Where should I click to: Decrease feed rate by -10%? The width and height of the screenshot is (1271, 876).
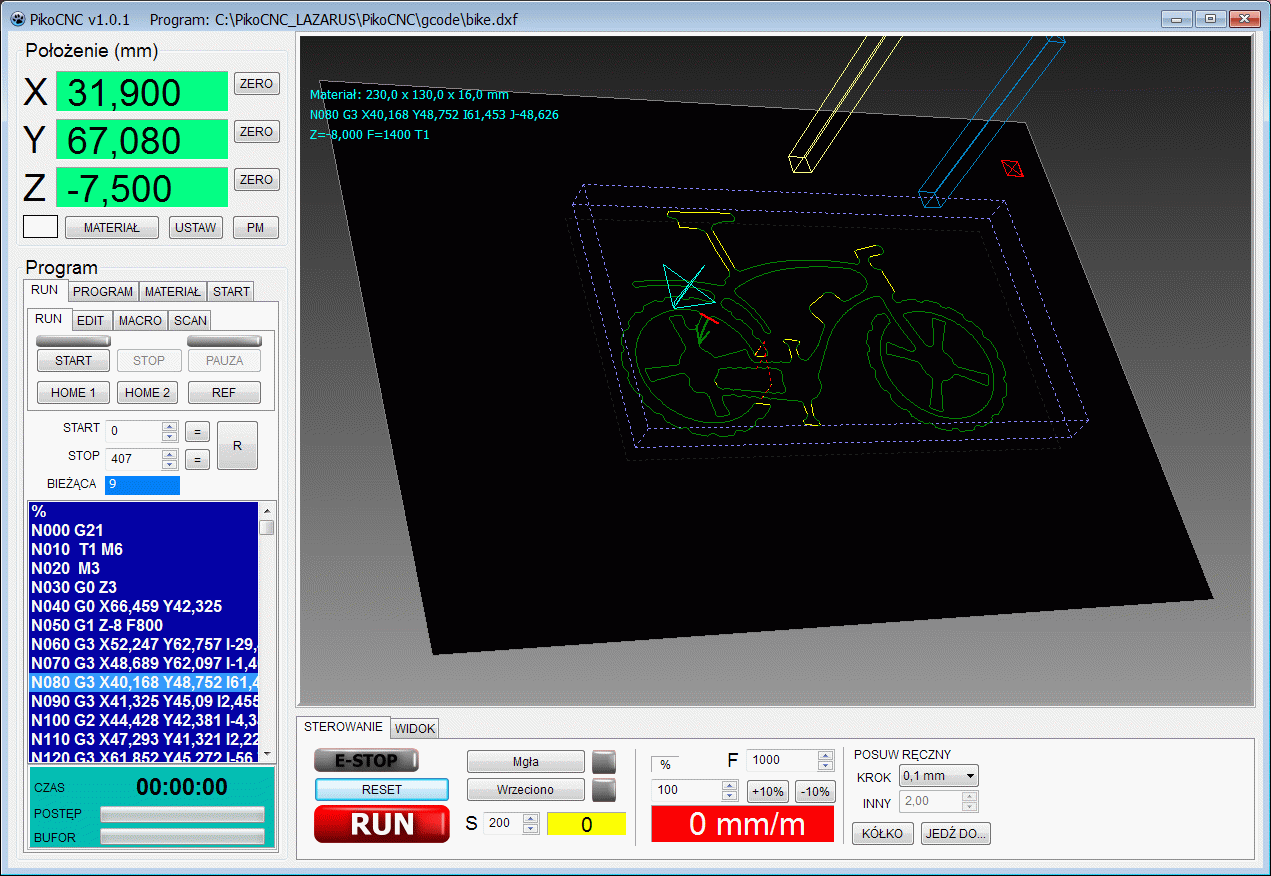[x=815, y=792]
